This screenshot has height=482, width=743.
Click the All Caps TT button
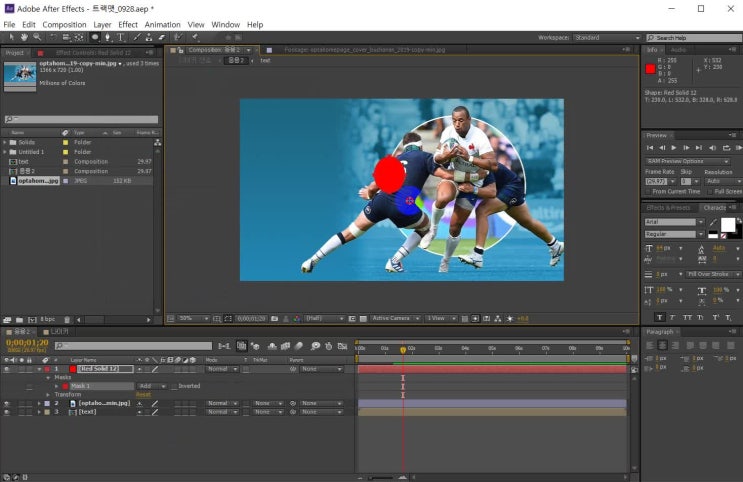point(688,317)
